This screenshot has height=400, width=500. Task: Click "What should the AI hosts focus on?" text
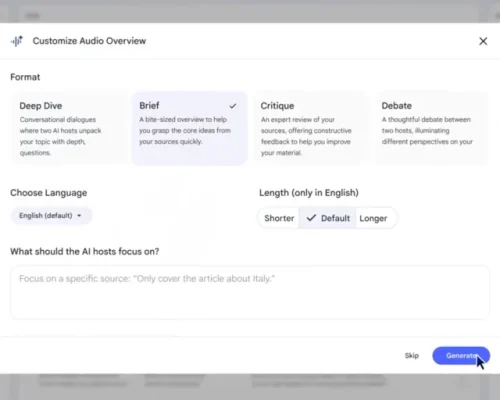click(x=85, y=251)
